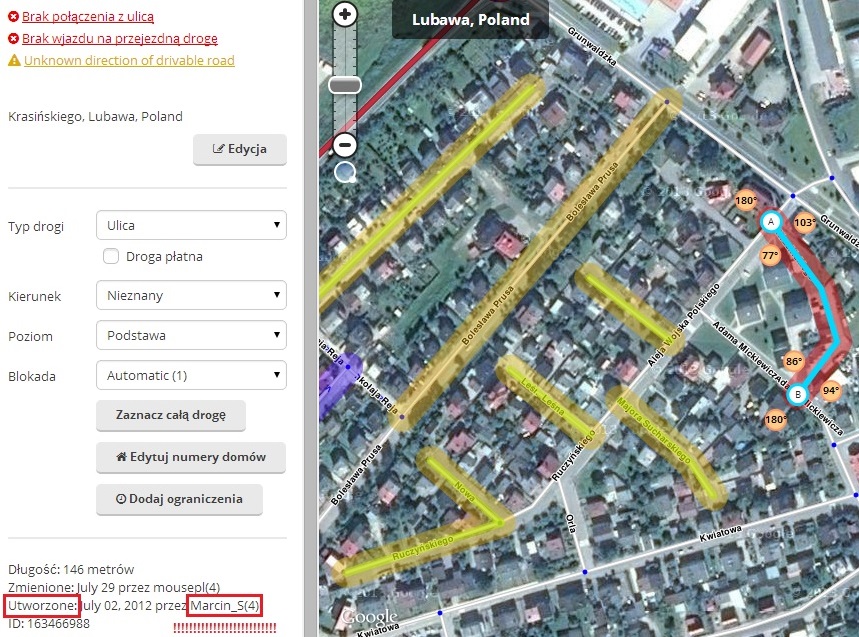Click the segment endpoint marker A
859x637 pixels.
coord(771,222)
